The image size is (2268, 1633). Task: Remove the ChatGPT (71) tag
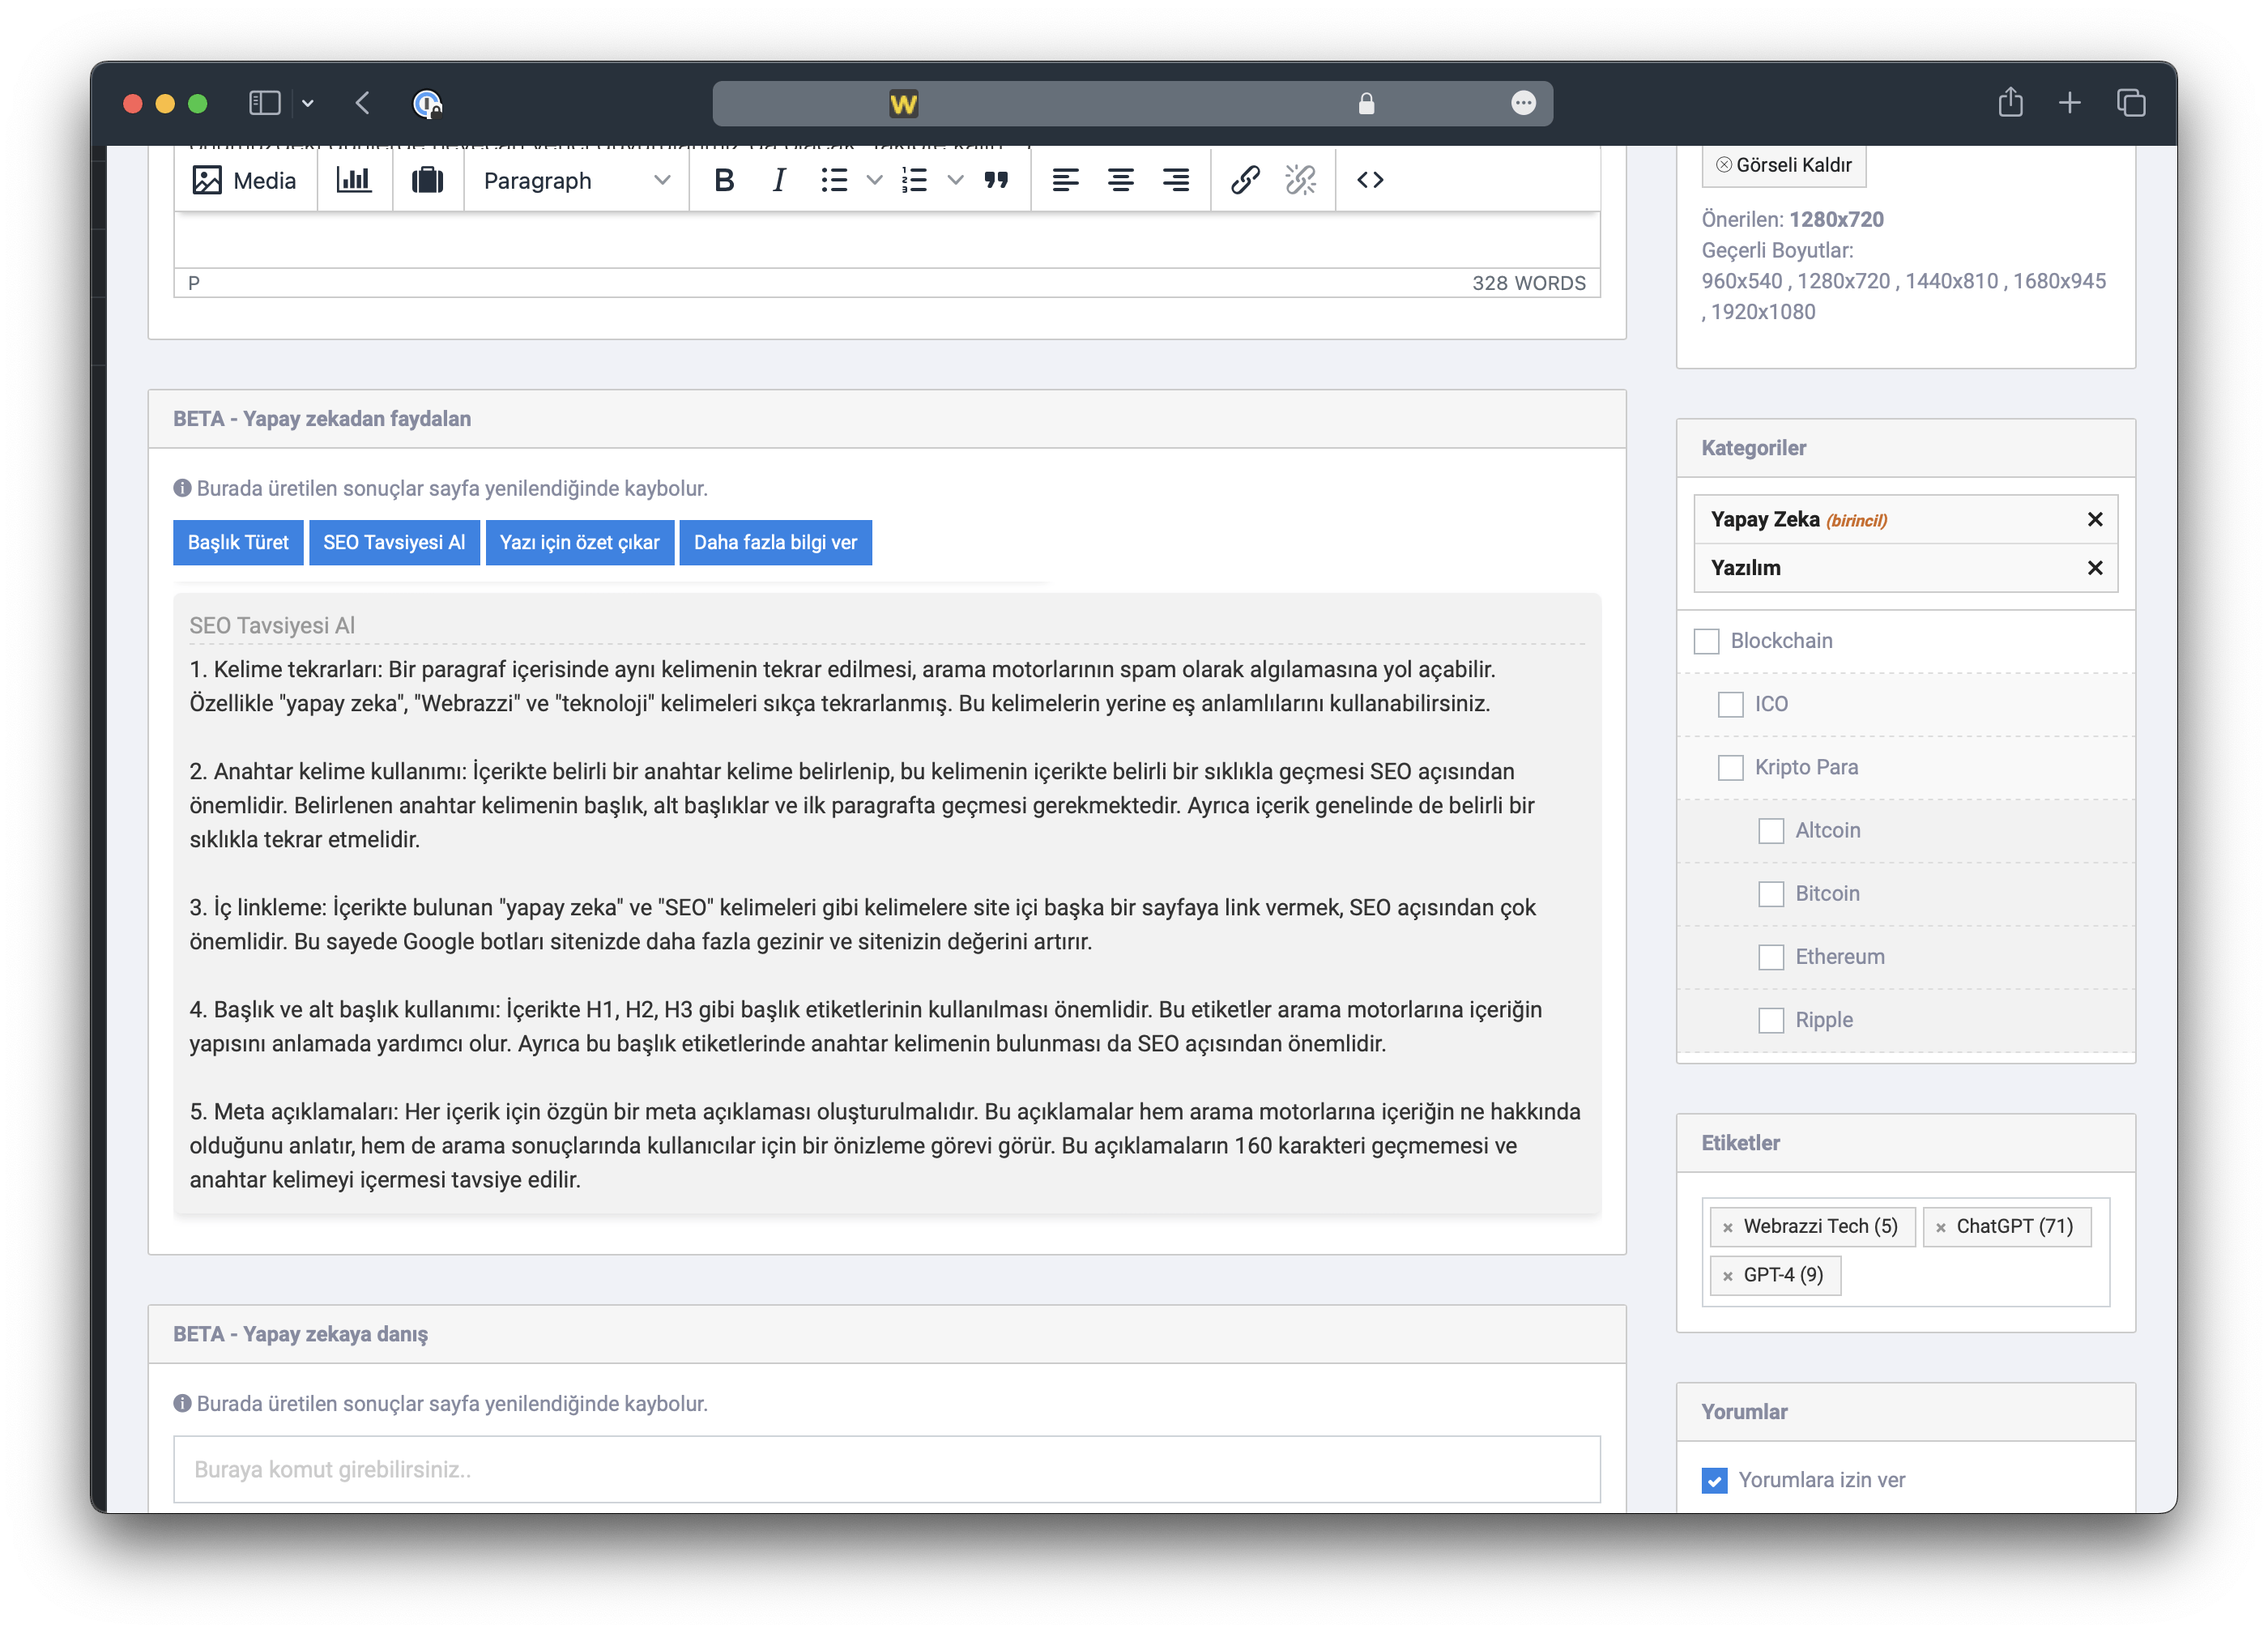1940,1228
